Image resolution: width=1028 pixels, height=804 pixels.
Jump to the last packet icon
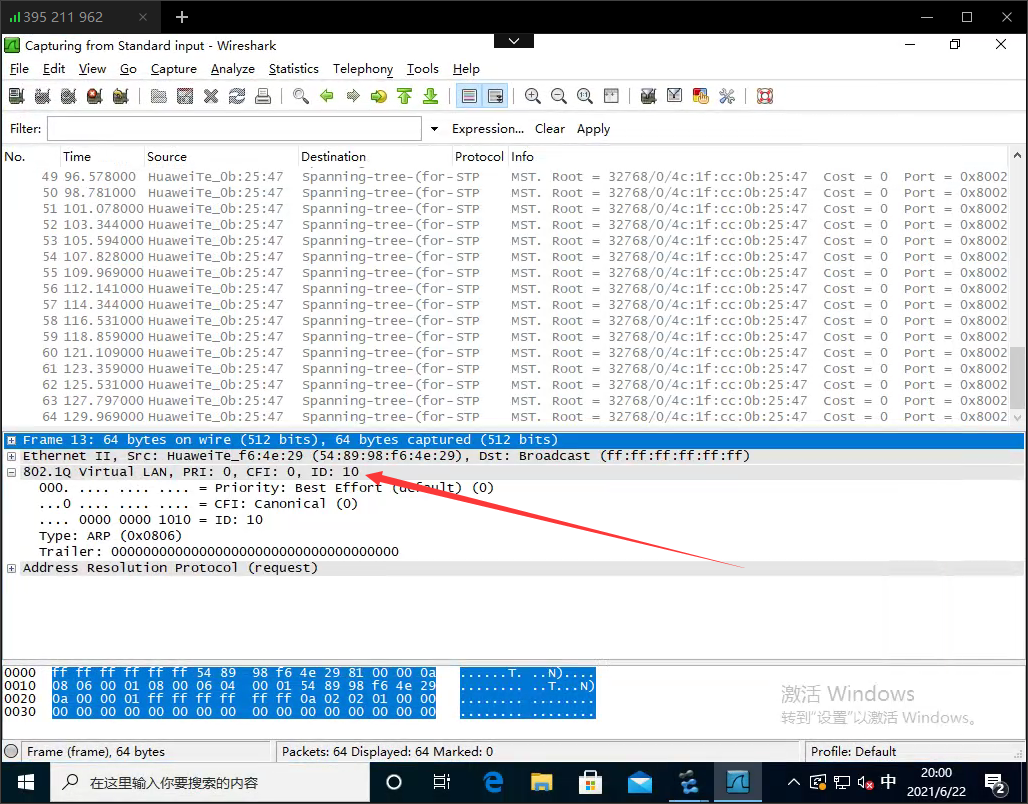coord(431,96)
